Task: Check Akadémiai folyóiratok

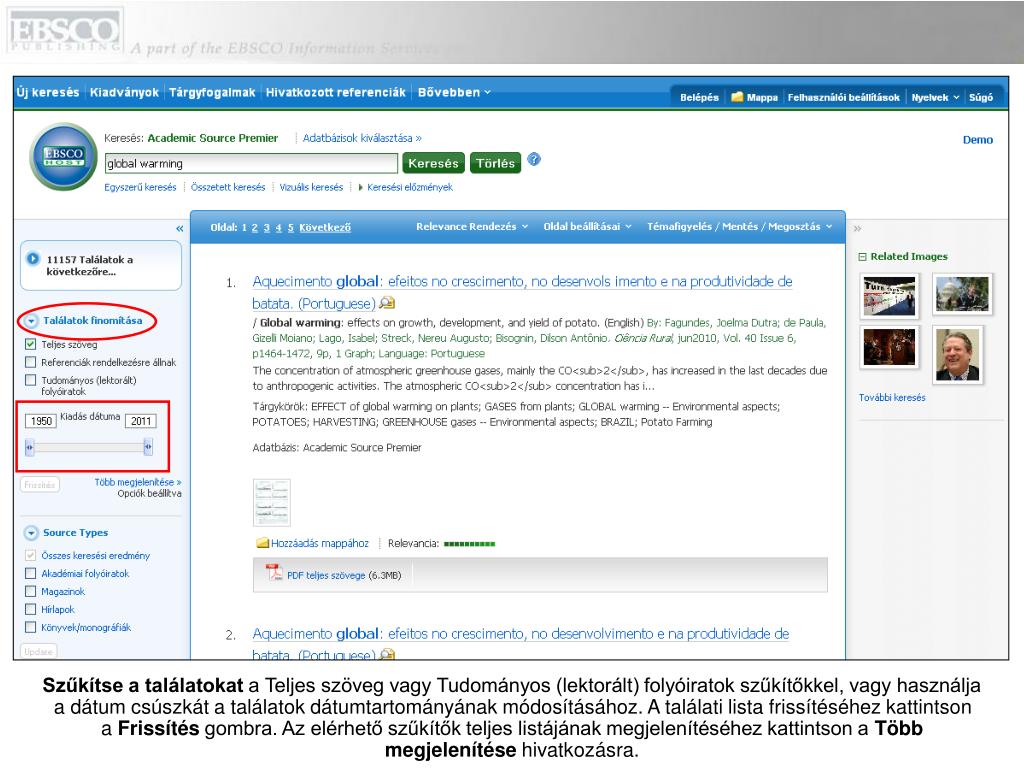Action: click(31, 573)
